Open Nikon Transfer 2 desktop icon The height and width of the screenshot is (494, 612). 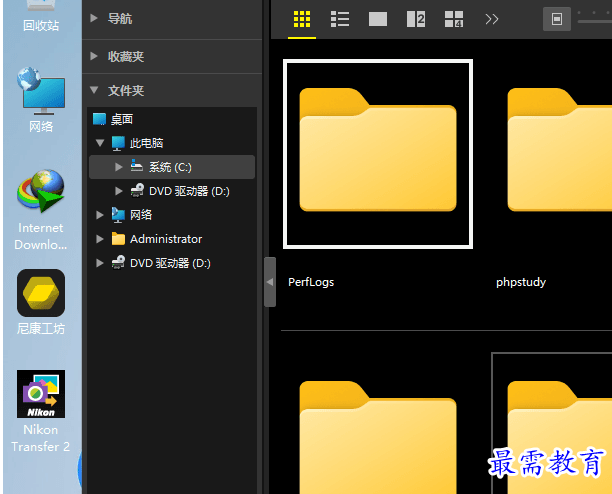coord(41,412)
